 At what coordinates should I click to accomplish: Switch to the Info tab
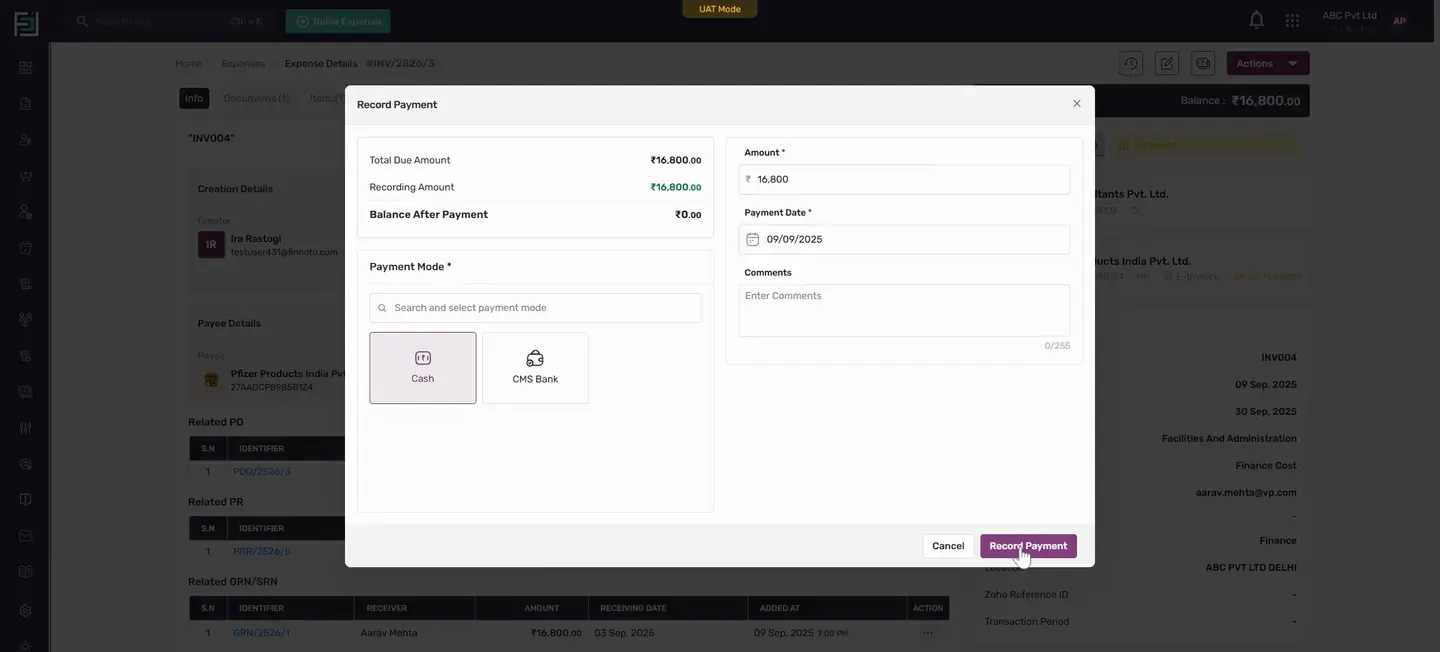tap(194, 98)
